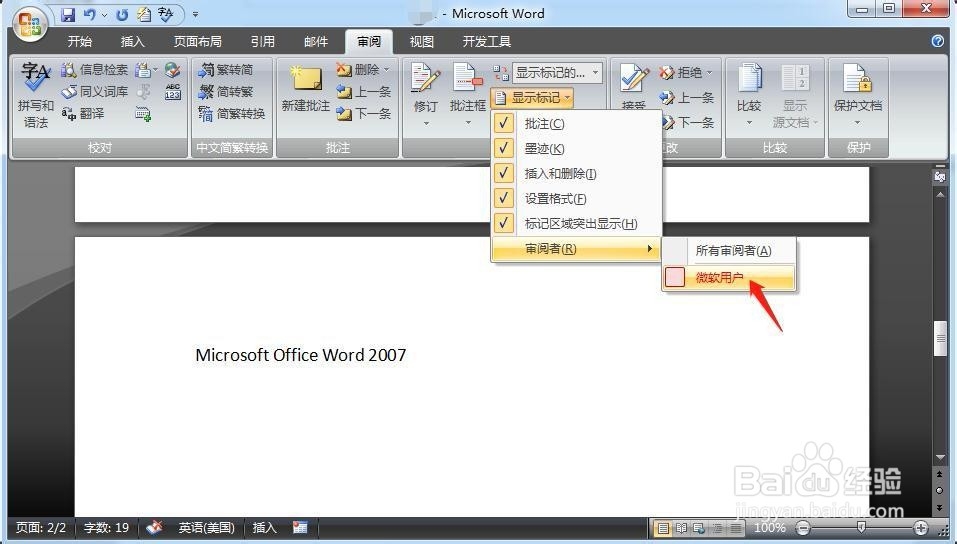957x544 pixels.
Task: Open the 视图 tab
Action: pyautogui.click(x=422, y=42)
